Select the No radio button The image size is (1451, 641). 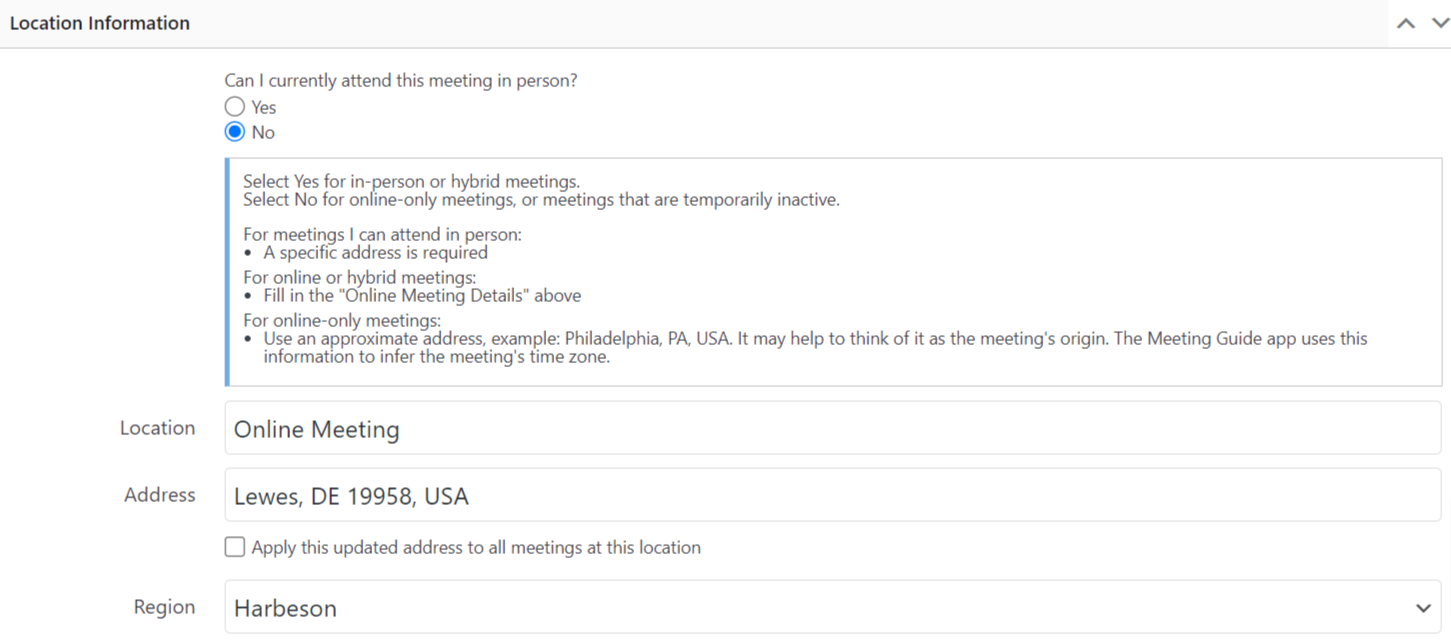click(x=234, y=131)
